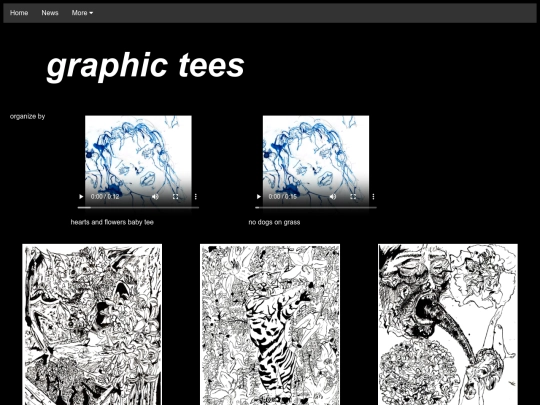Viewport: 540px width, 405px height.
Task: Open the More dropdown in navbar
Action: click(82, 13)
